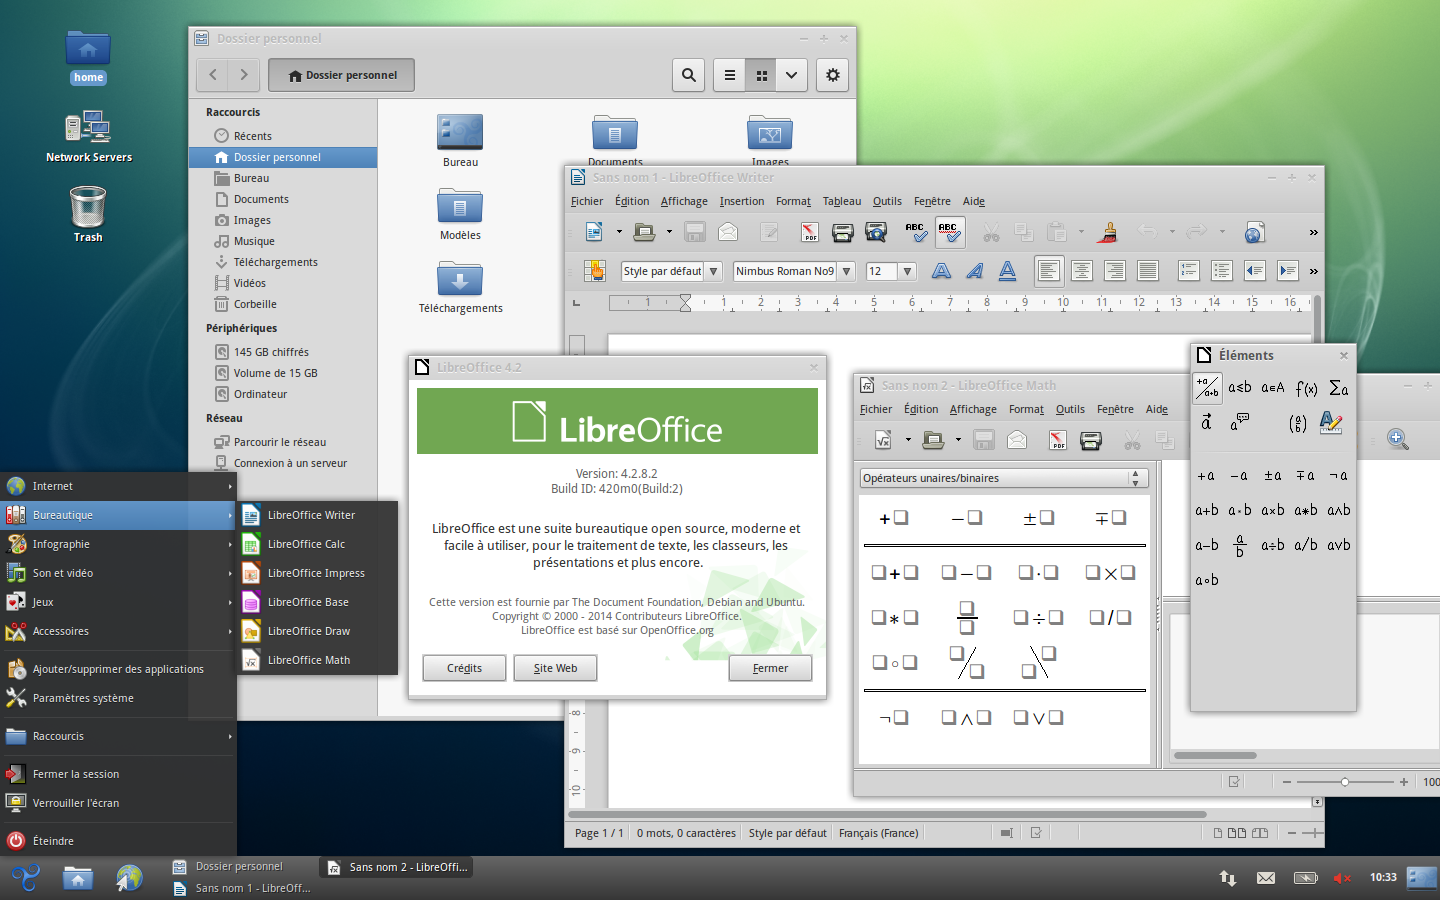Launch LibreOffice Impress from submenu
This screenshot has height=900, width=1440.
tap(317, 573)
